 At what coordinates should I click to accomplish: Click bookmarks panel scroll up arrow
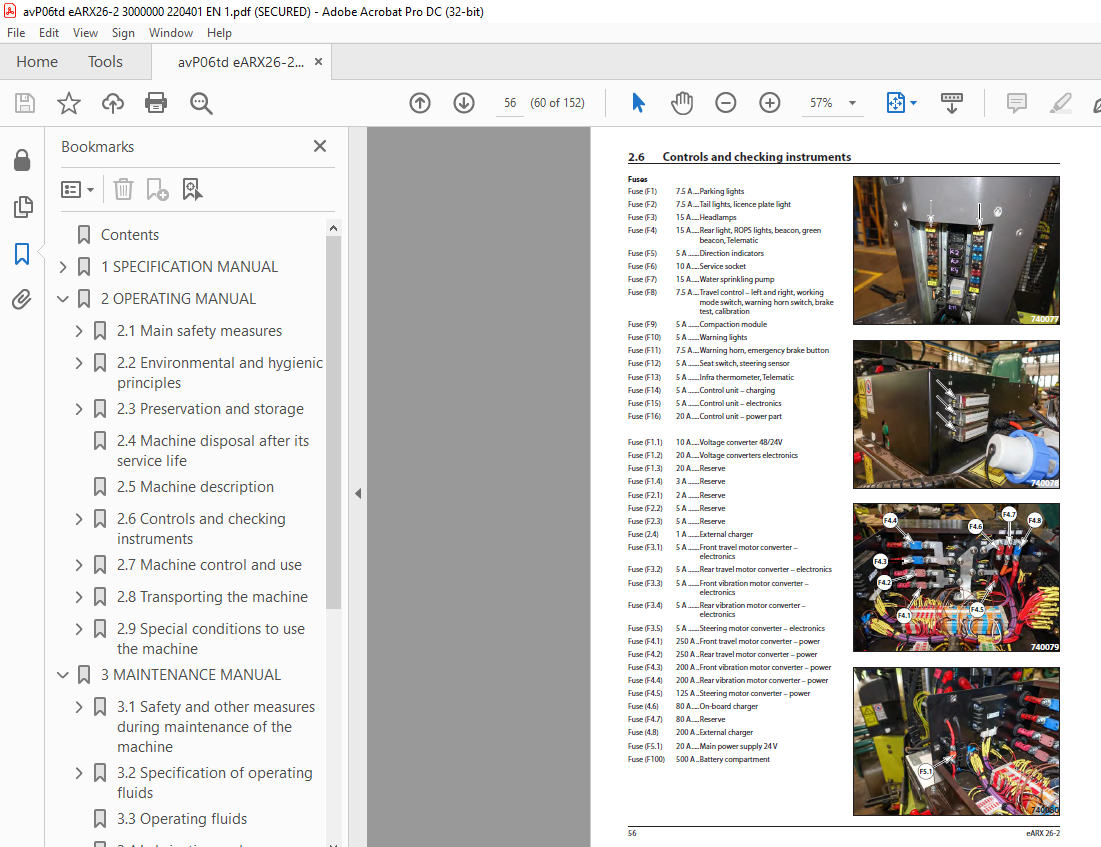334,228
